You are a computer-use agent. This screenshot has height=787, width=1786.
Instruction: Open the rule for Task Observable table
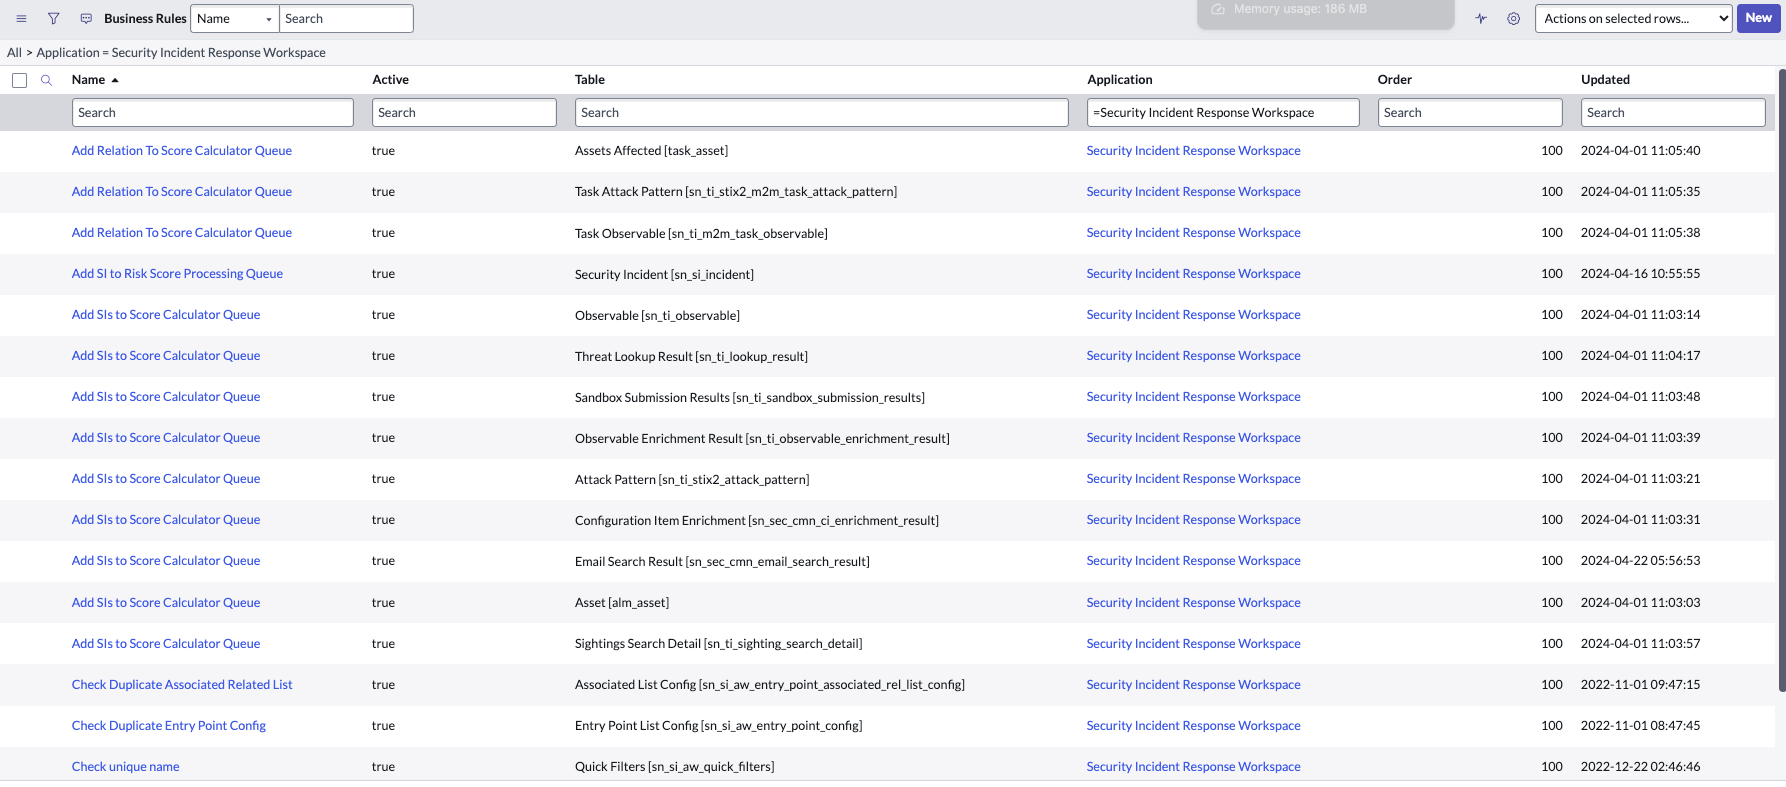tap(182, 233)
